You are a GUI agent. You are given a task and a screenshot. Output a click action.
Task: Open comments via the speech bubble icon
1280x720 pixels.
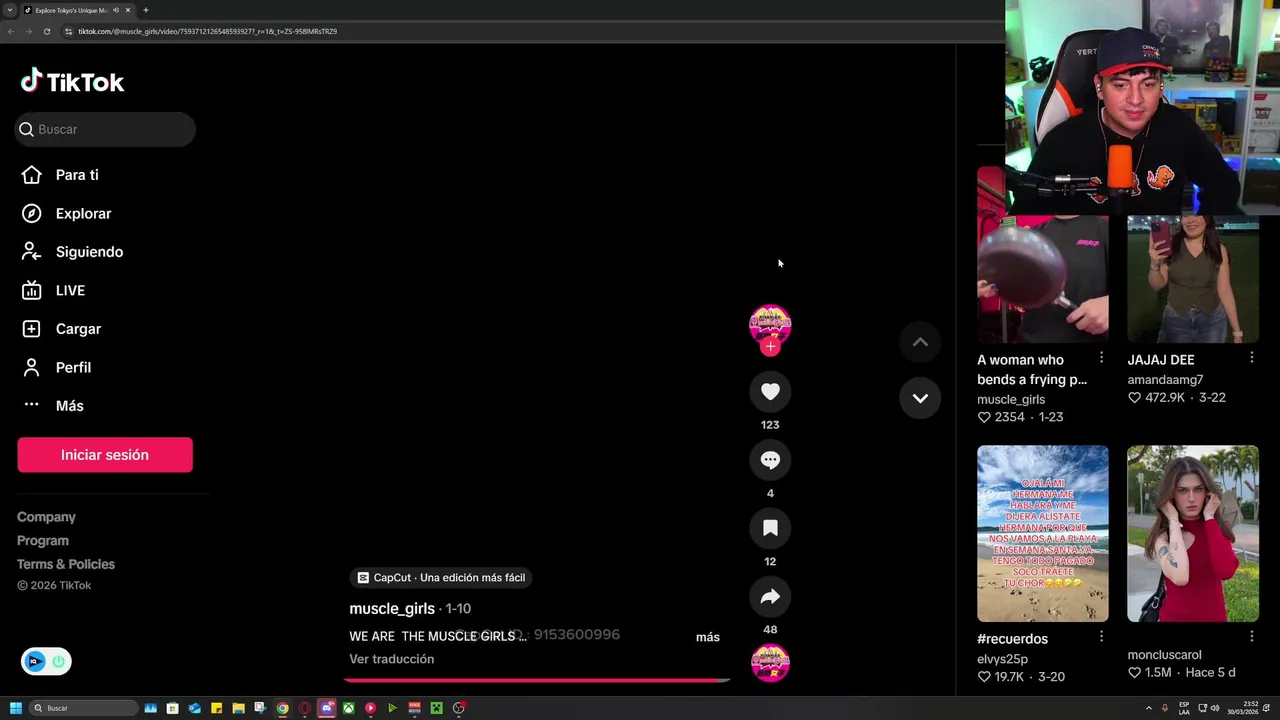(770, 460)
